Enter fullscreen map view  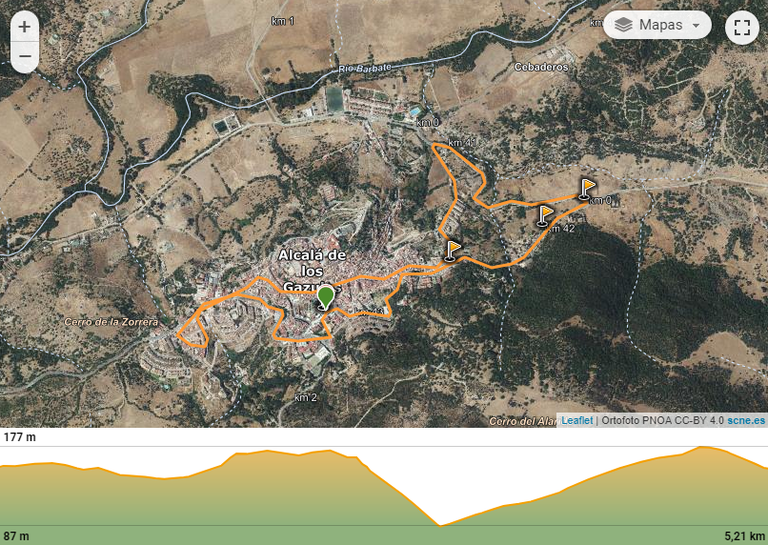coord(742,28)
